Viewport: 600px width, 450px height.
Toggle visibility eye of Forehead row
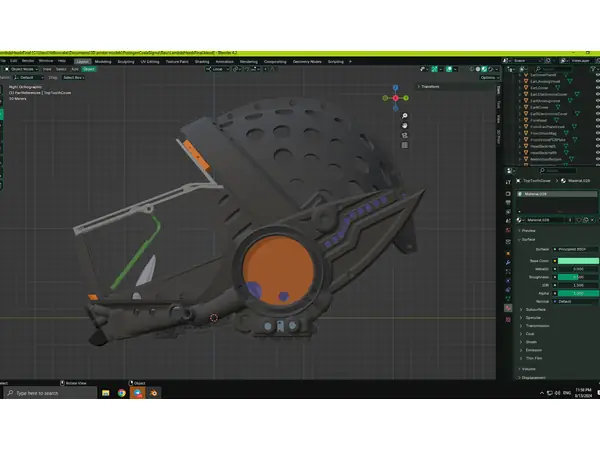598,120
